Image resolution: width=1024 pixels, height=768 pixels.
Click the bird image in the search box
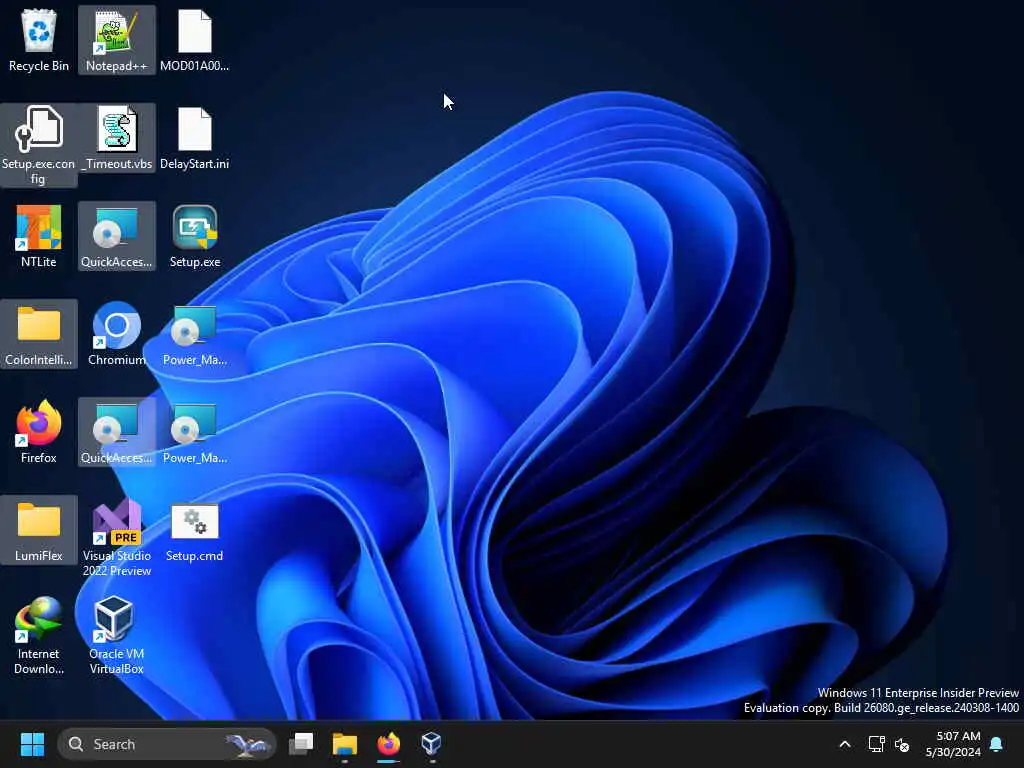(x=248, y=744)
